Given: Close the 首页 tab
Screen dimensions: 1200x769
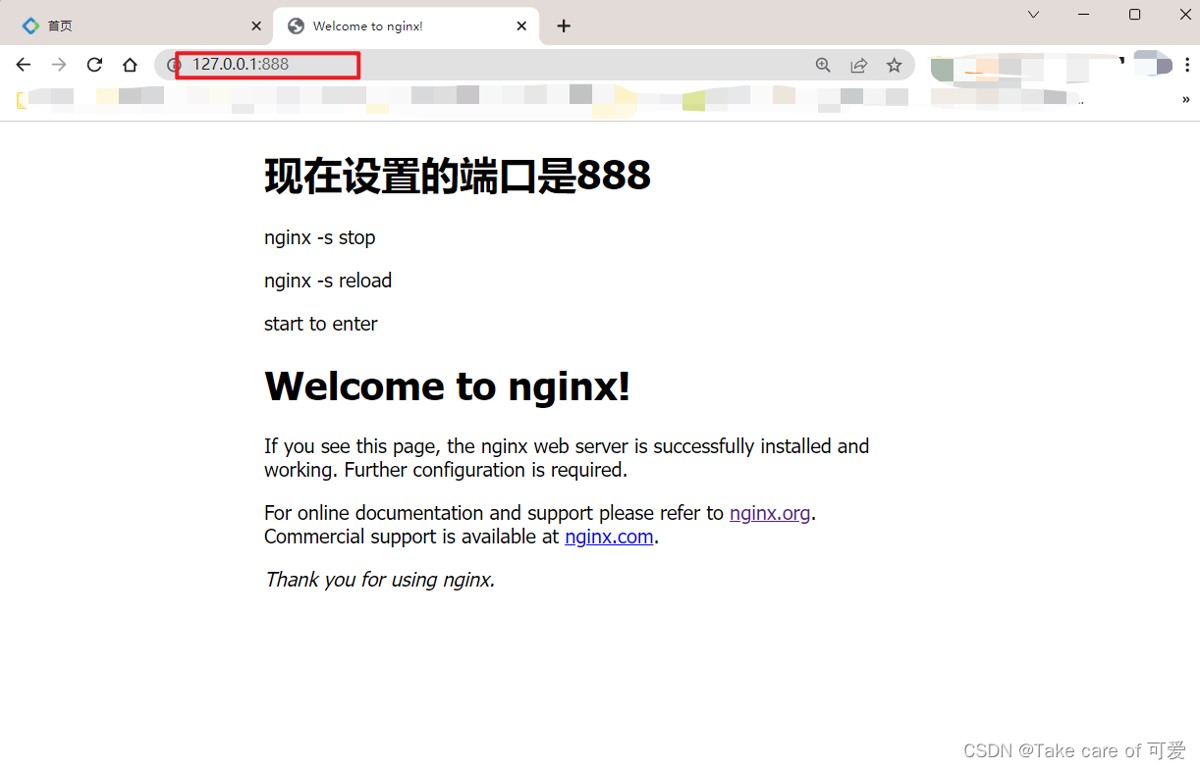Looking at the screenshot, I should coord(256,26).
